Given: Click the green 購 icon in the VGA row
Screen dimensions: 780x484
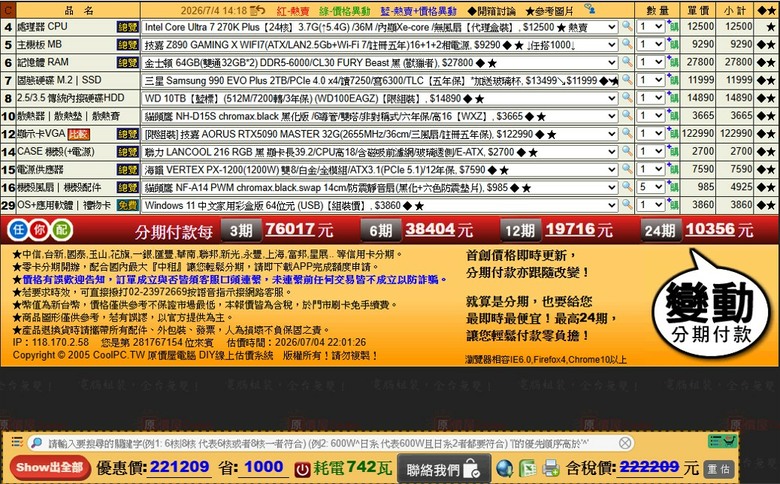Looking at the screenshot, I should [x=673, y=134].
